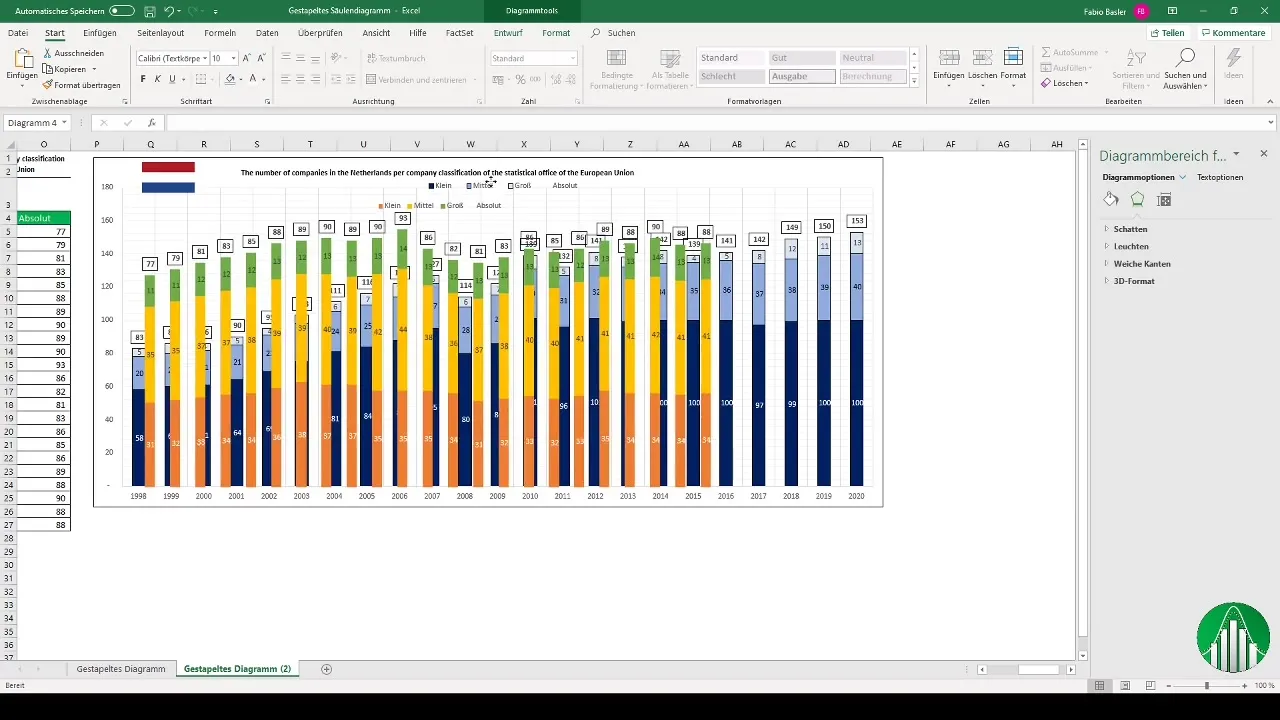
Task: Click the insert function fx icon
Action: click(152, 123)
